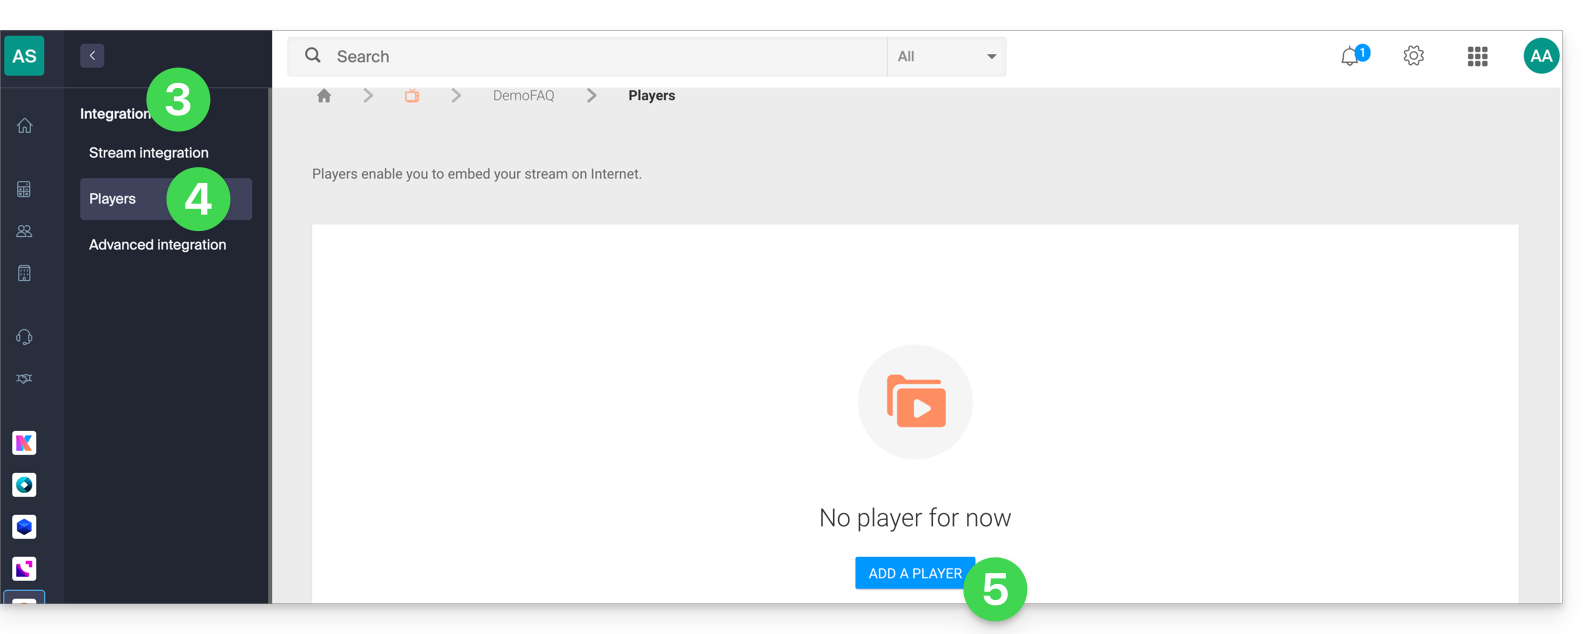The height and width of the screenshot is (634, 1593).
Task: Click the AA user avatar
Action: pyautogui.click(x=1540, y=56)
